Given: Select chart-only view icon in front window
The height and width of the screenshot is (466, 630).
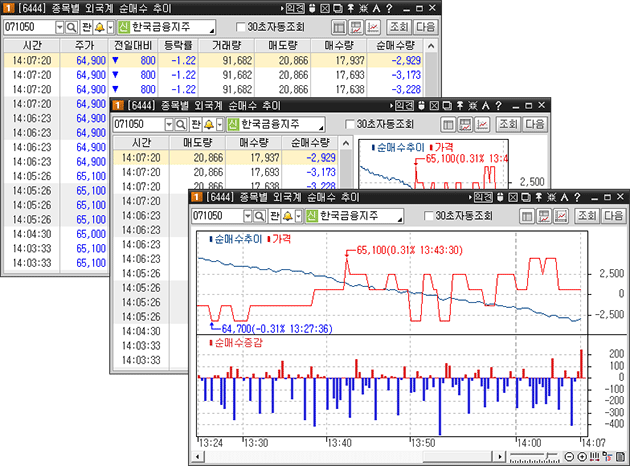Looking at the screenshot, I should tap(561, 217).
